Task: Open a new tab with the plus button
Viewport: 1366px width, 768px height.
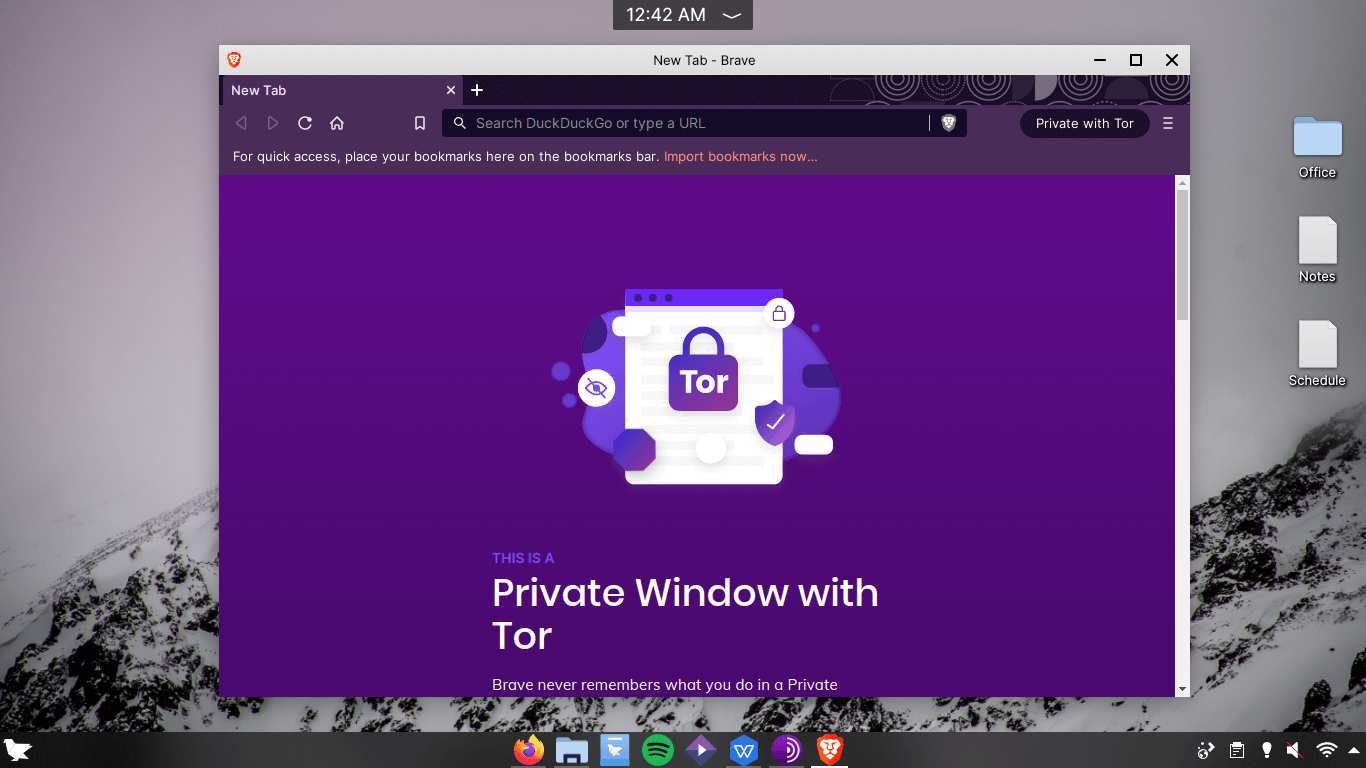Action: click(477, 90)
